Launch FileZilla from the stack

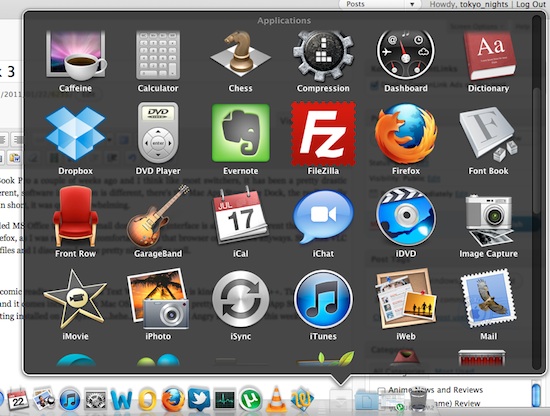(x=323, y=134)
